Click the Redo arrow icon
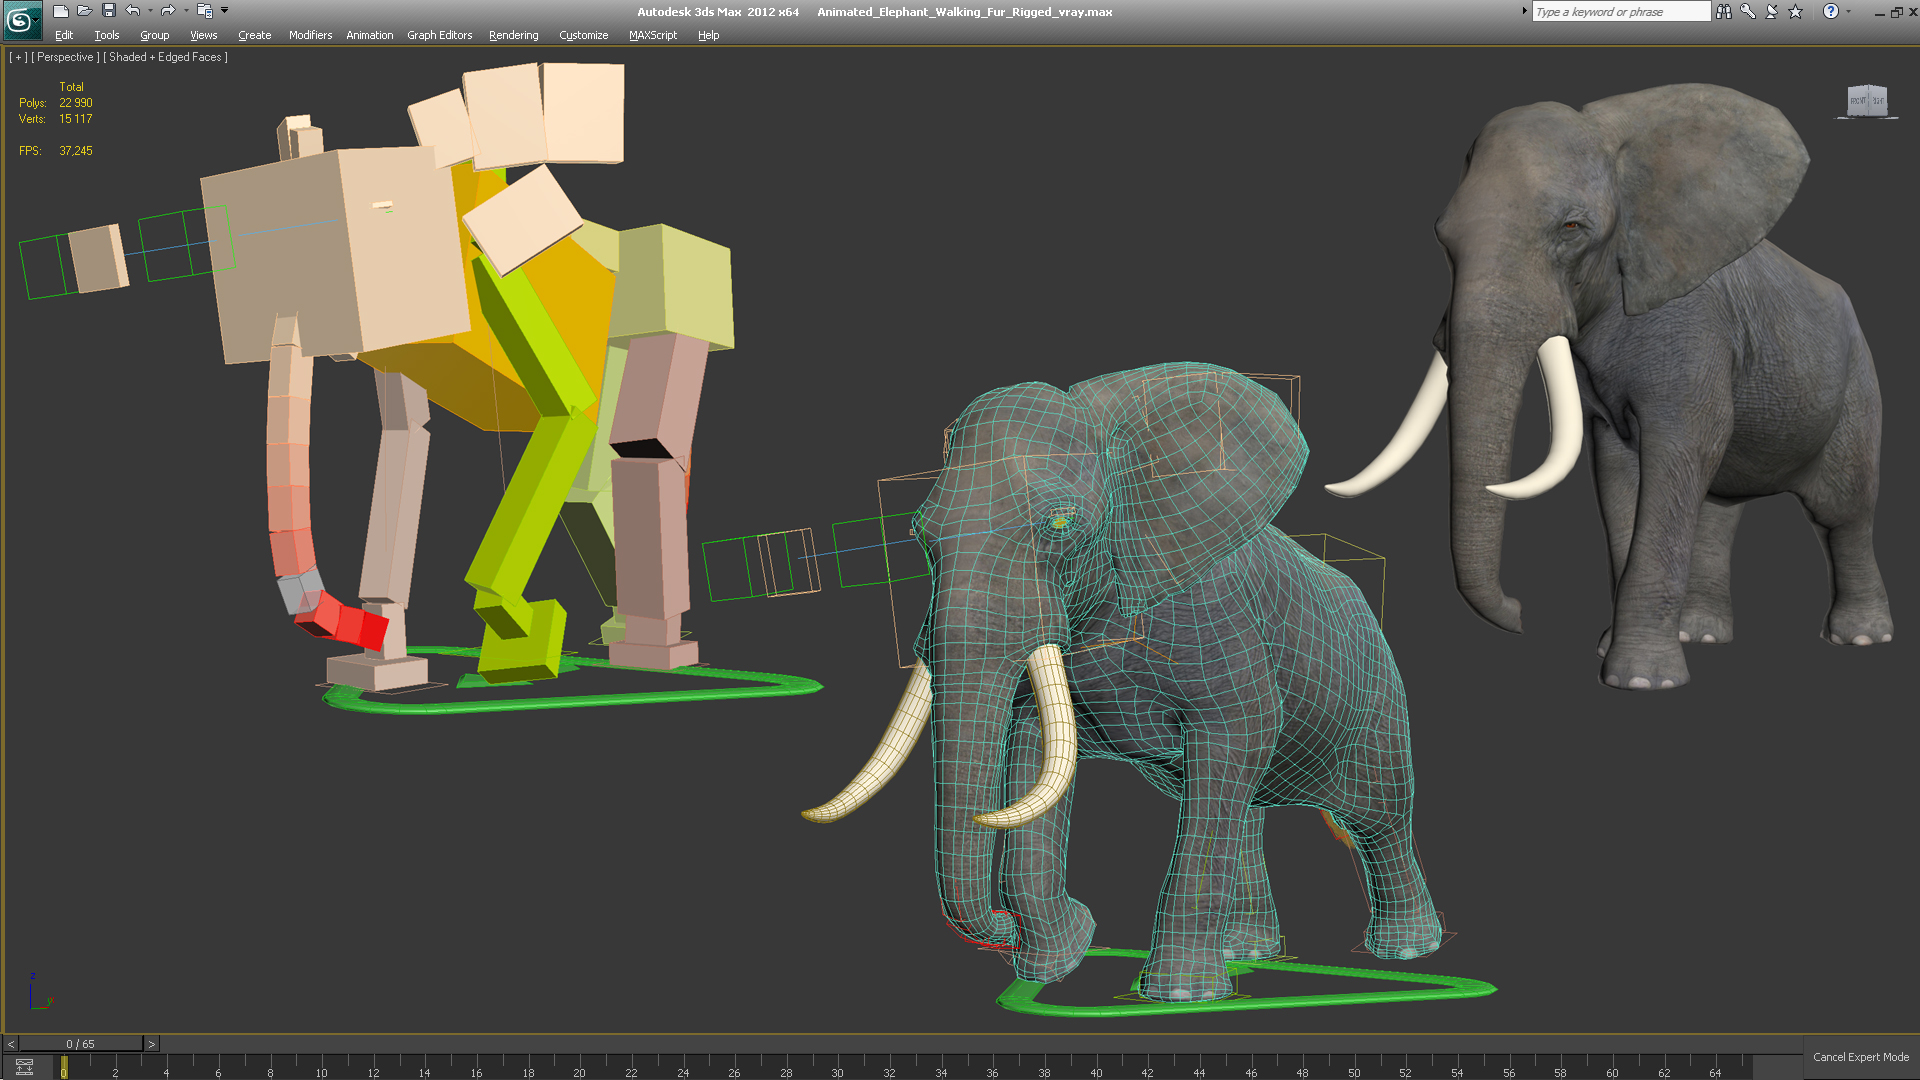The width and height of the screenshot is (1920, 1080). pyautogui.click(x=168, y=11)
